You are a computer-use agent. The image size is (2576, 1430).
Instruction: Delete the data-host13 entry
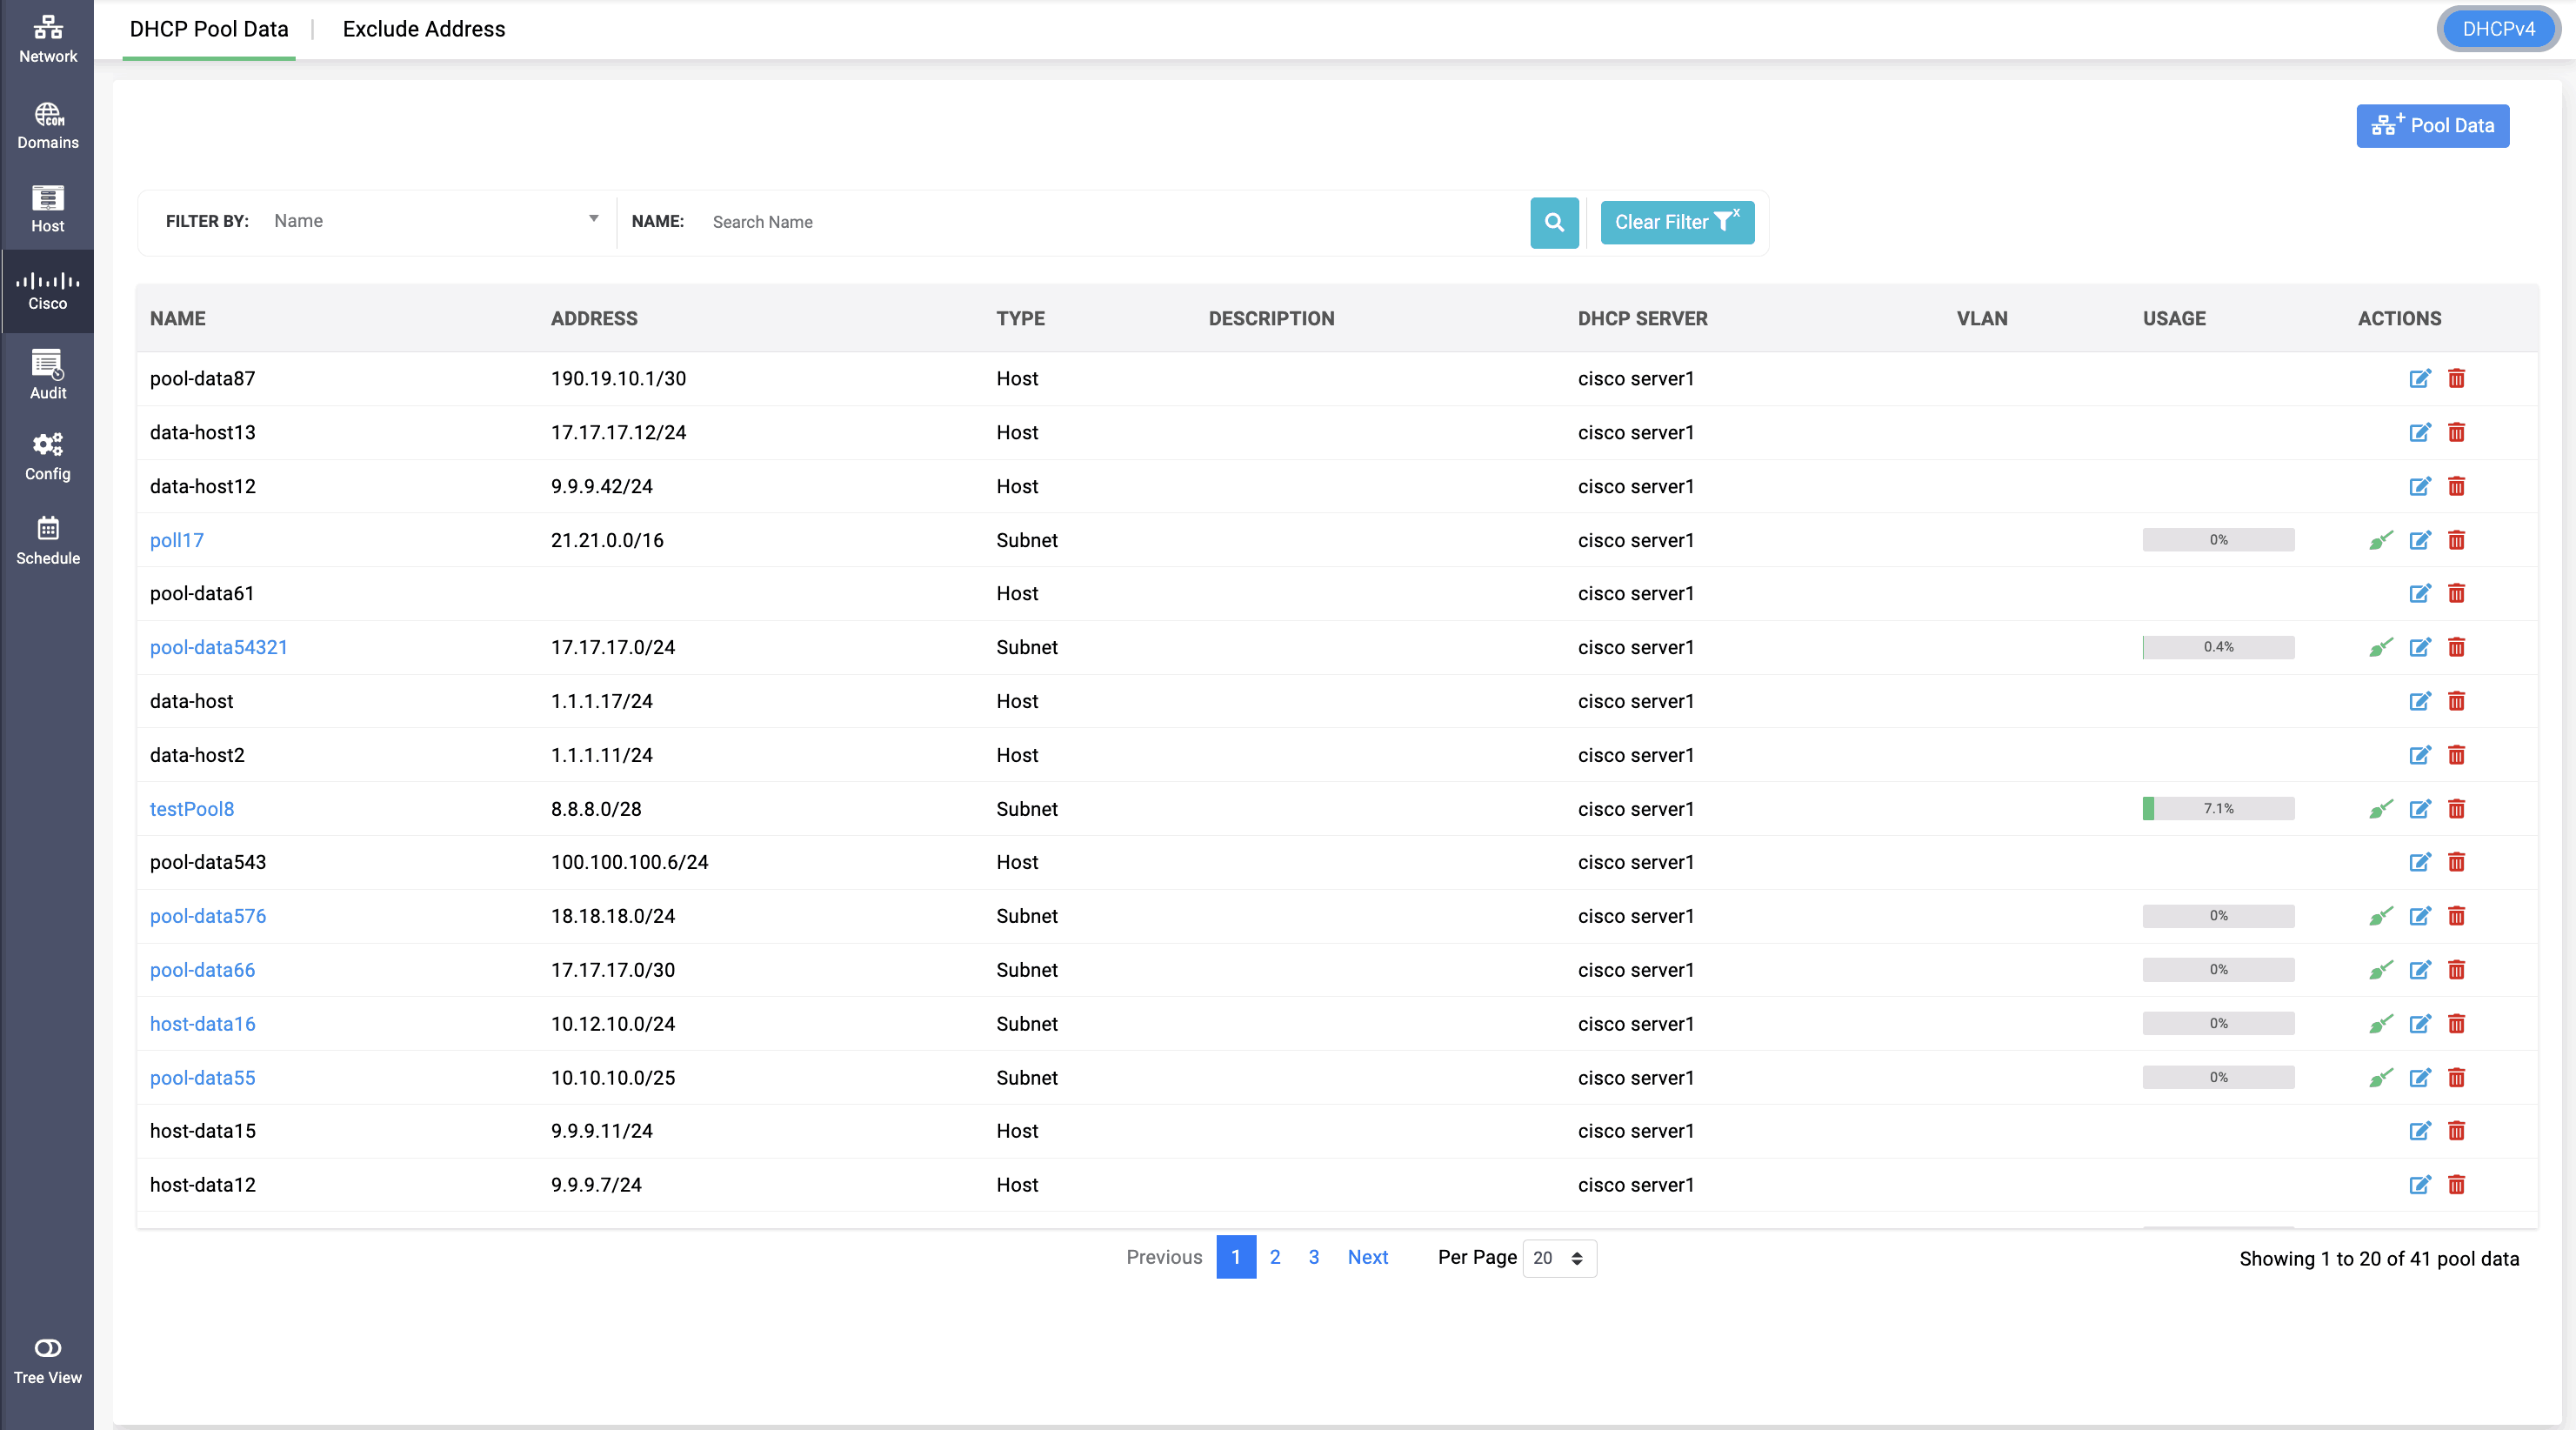click(2457, 433)
